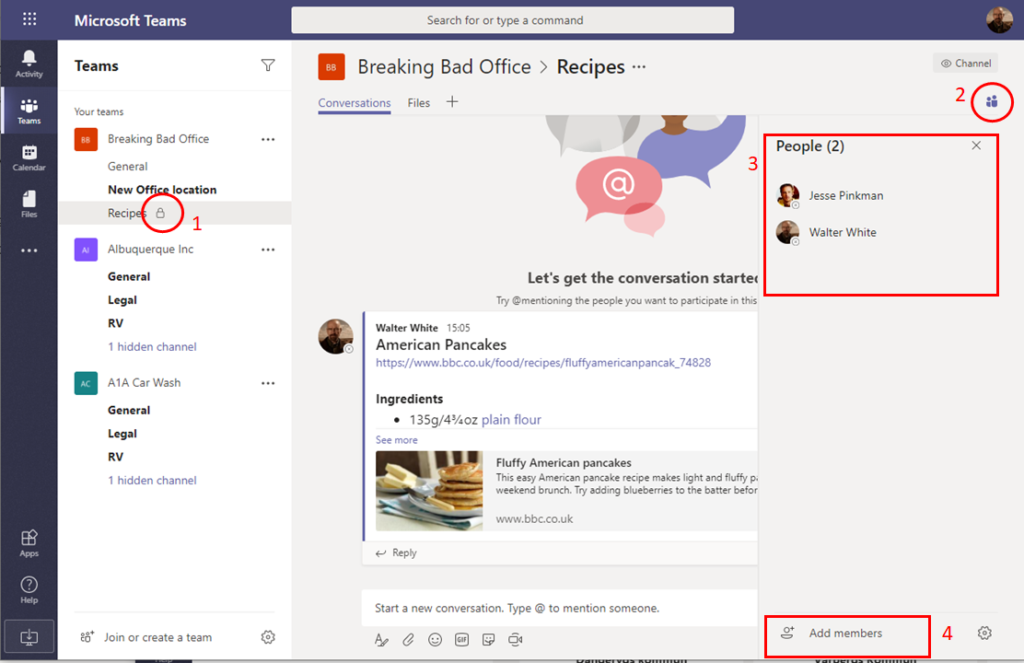Open the channel members people icon
Image resolution: width=1024 pixels, height=663 pixels.
(x=992, y=101)
